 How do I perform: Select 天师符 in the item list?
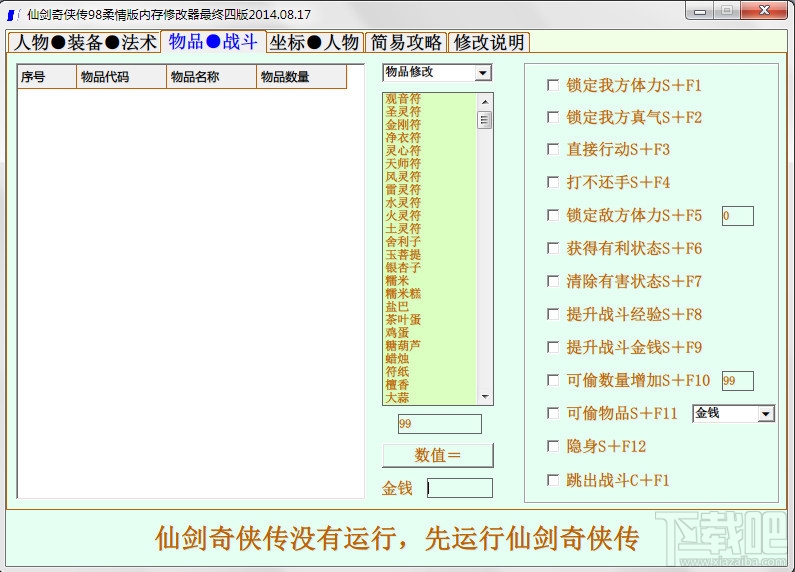click(x=403, y=163)
